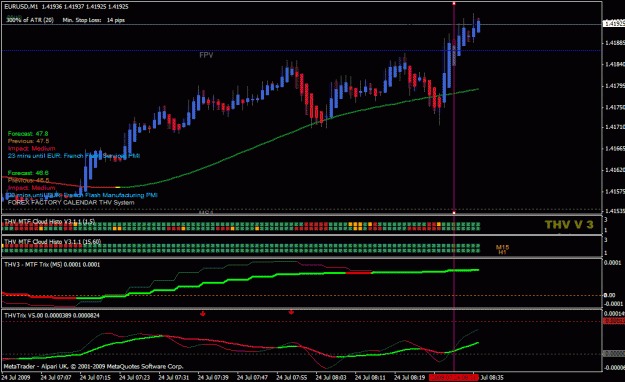This screenshot has width=625, height=382.
Task: Click the 'Jul 08:35' time label
Action: click(492, 377)
